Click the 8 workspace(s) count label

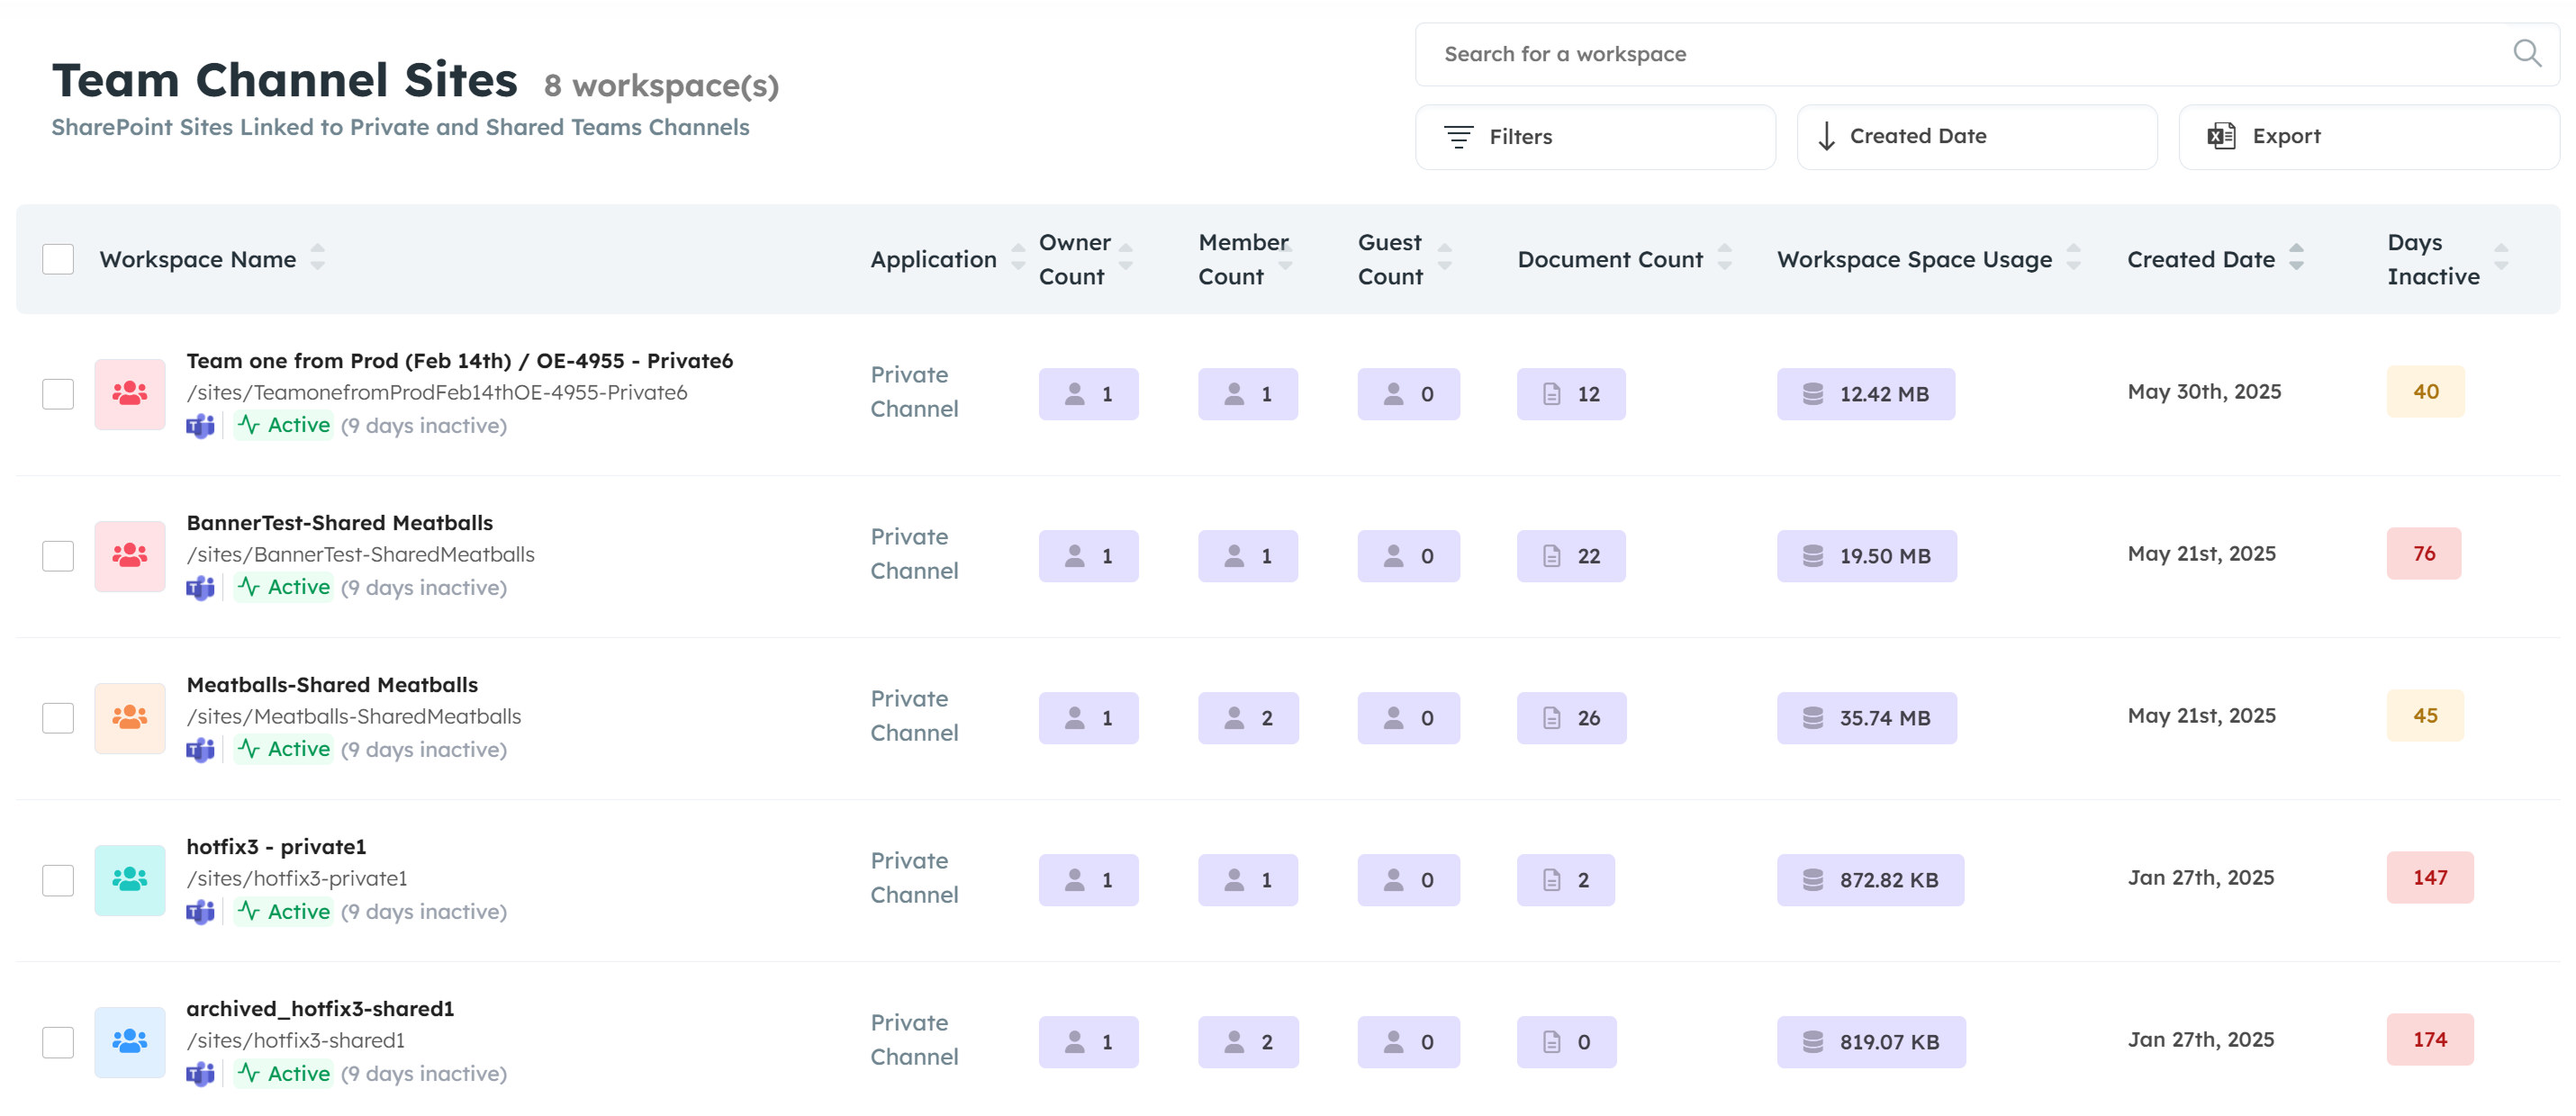click(661, 87)
